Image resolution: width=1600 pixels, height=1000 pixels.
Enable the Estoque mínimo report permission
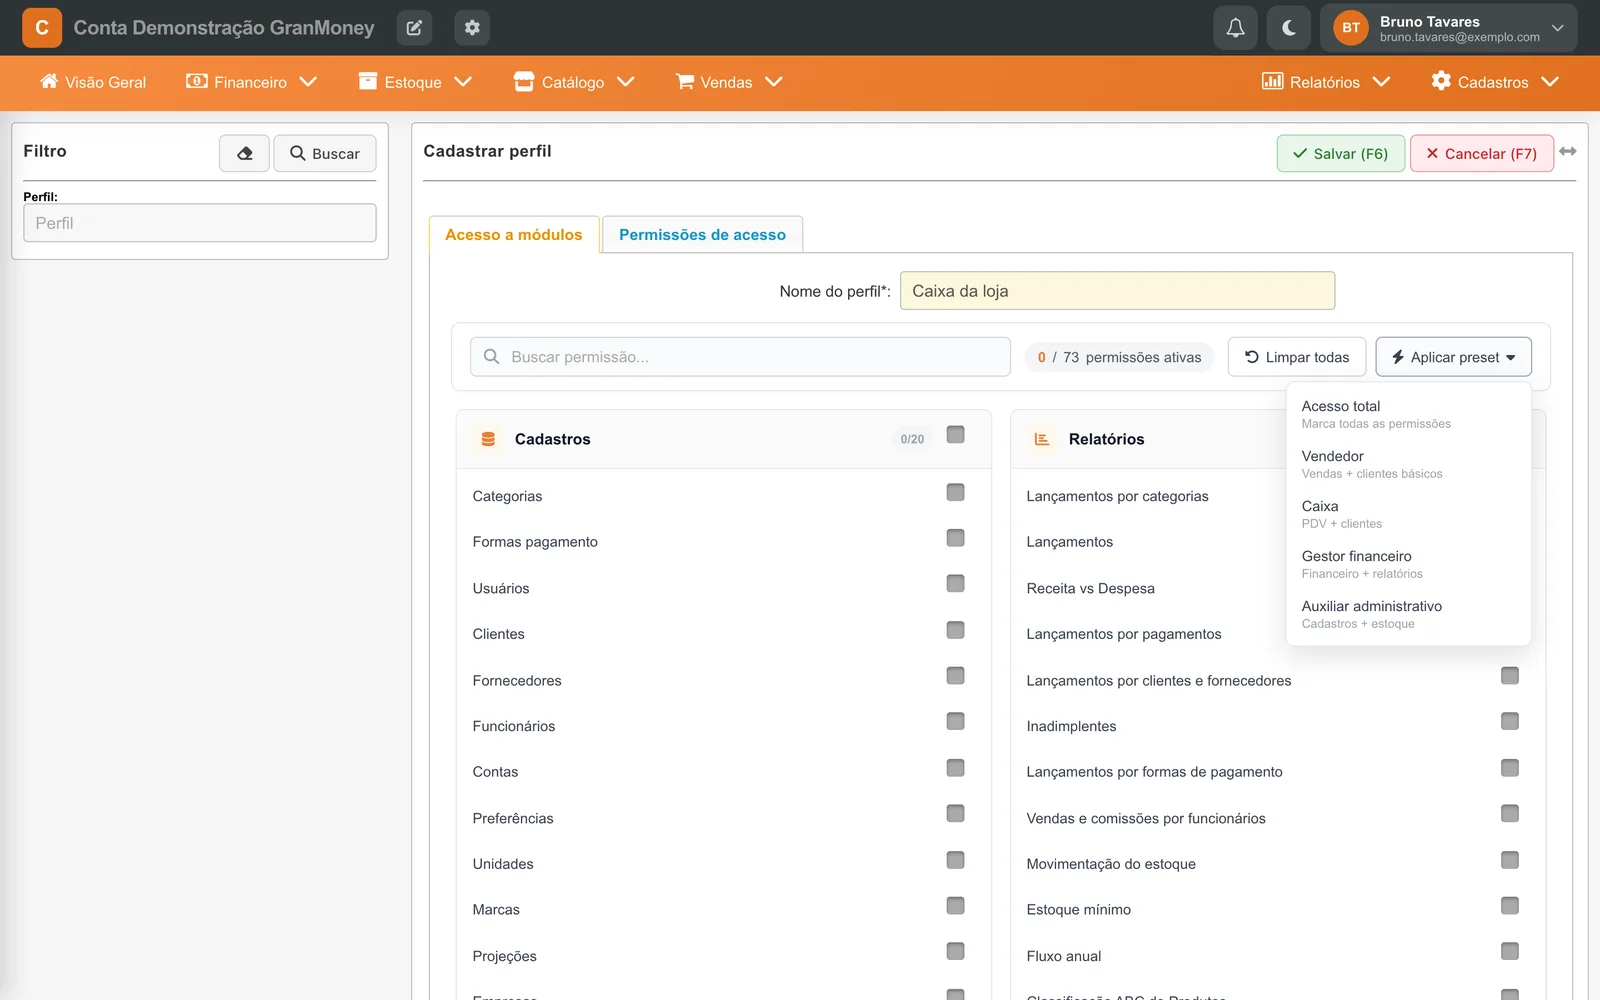[x=1510, y=906]
